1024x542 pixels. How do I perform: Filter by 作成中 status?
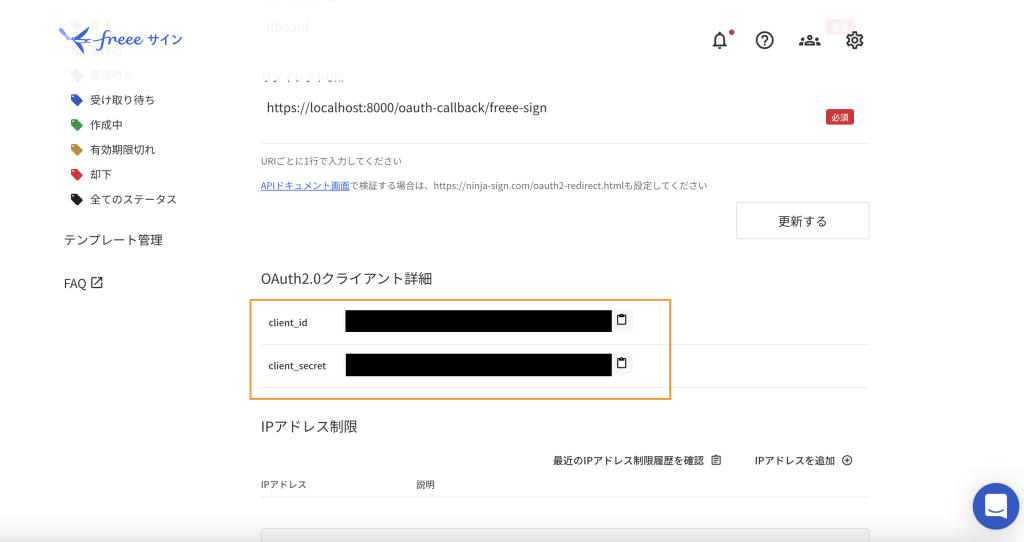(x=106, y=125)
